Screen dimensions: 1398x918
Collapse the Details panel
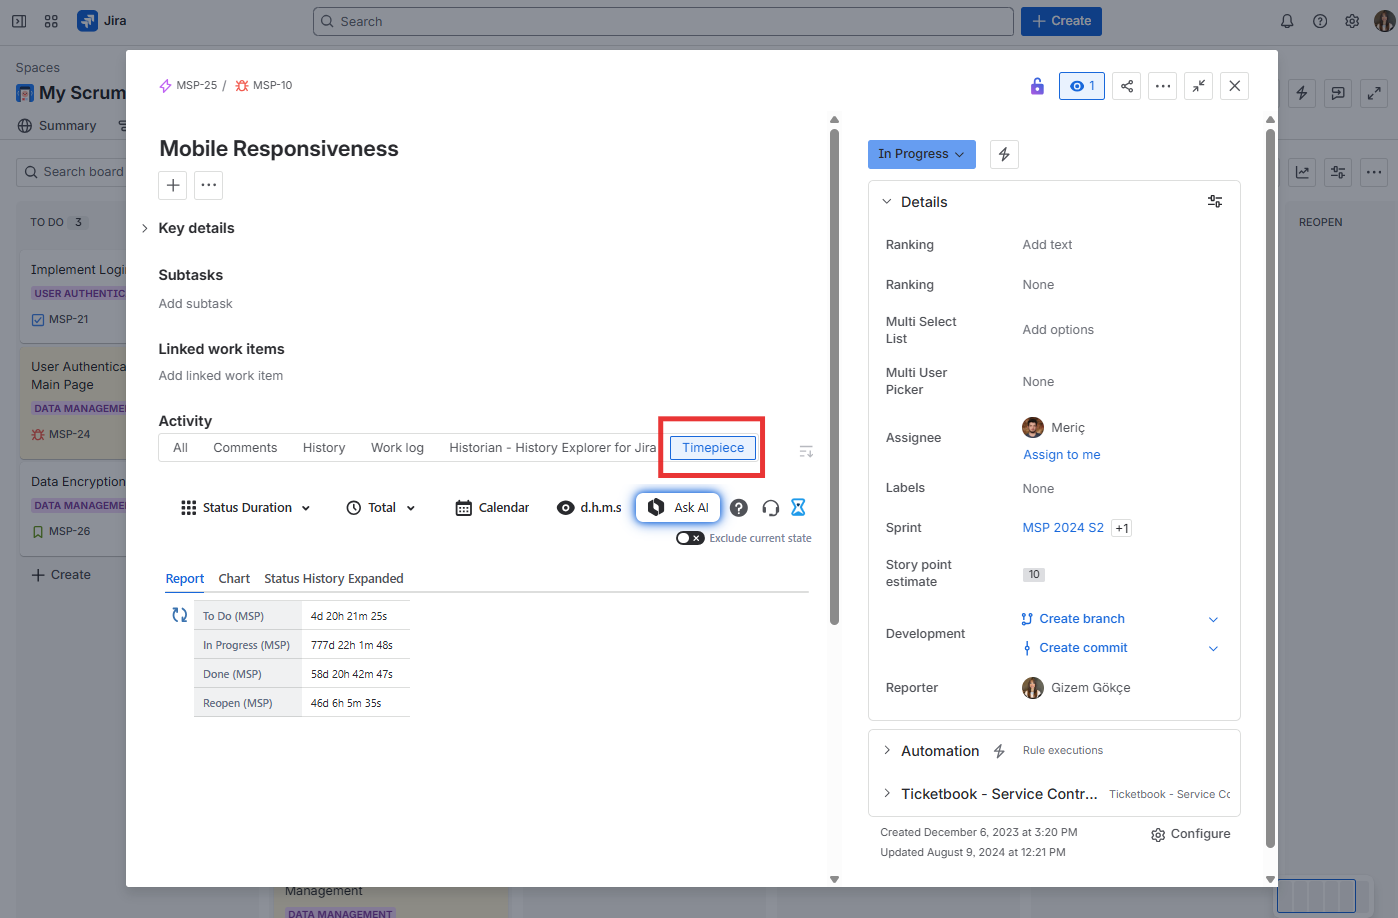pyautogui.click(x=886, y=201)
